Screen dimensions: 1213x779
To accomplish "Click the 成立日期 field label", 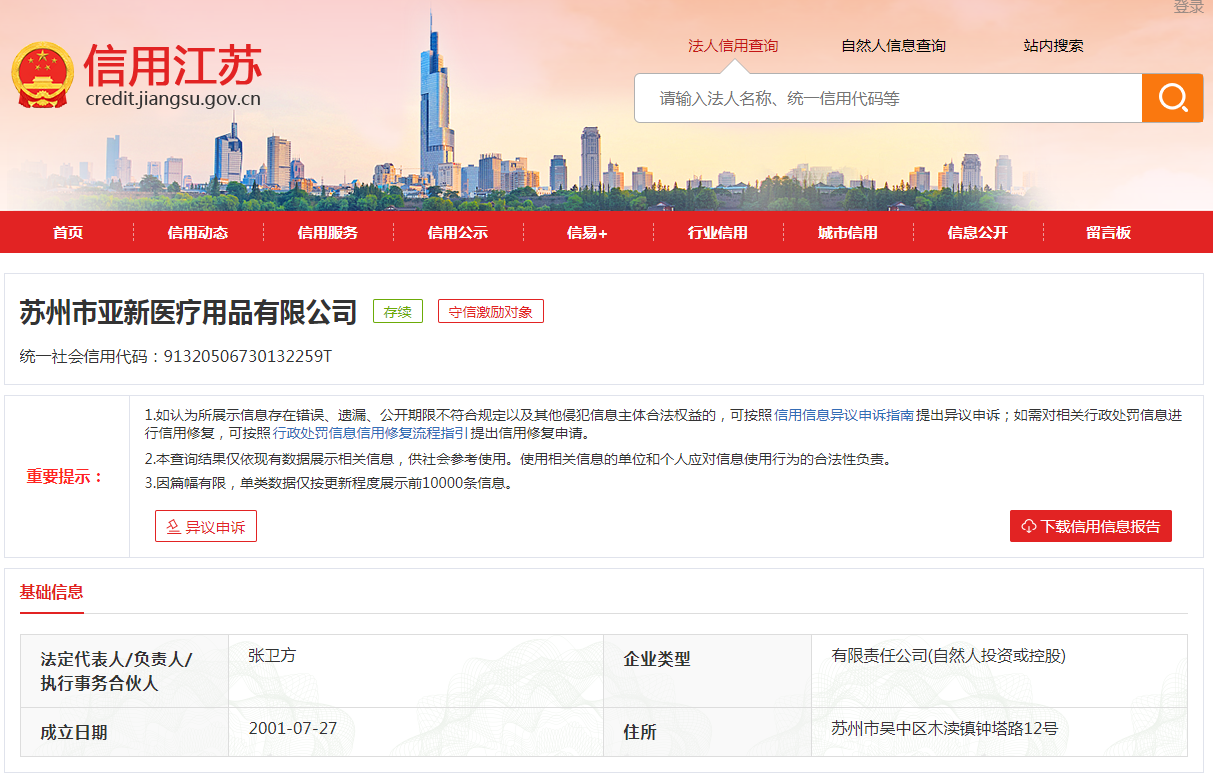I will coord(74,732).
